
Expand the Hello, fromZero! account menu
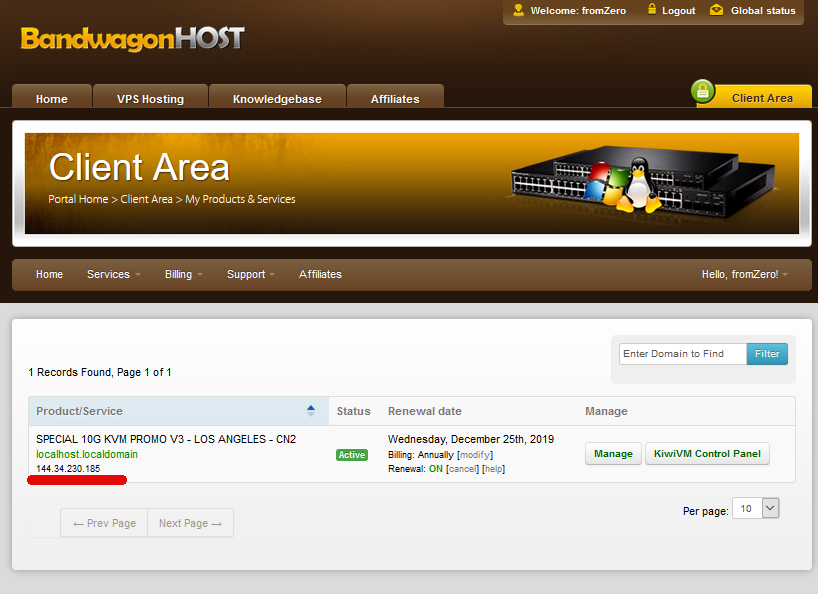click(x=744, y=274)
